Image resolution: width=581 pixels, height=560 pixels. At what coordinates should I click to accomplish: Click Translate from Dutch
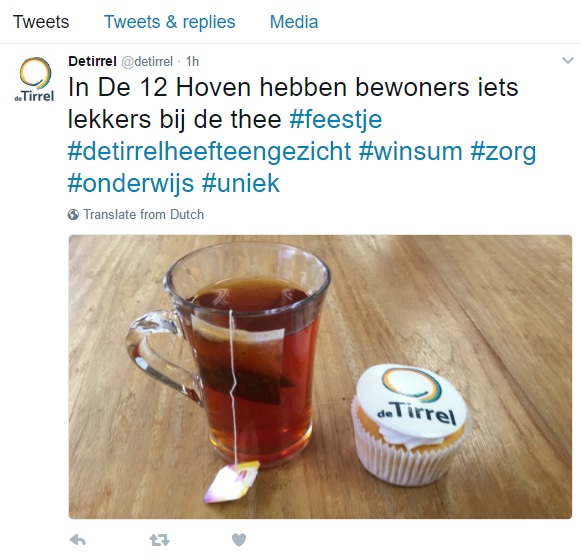[143, 215]
